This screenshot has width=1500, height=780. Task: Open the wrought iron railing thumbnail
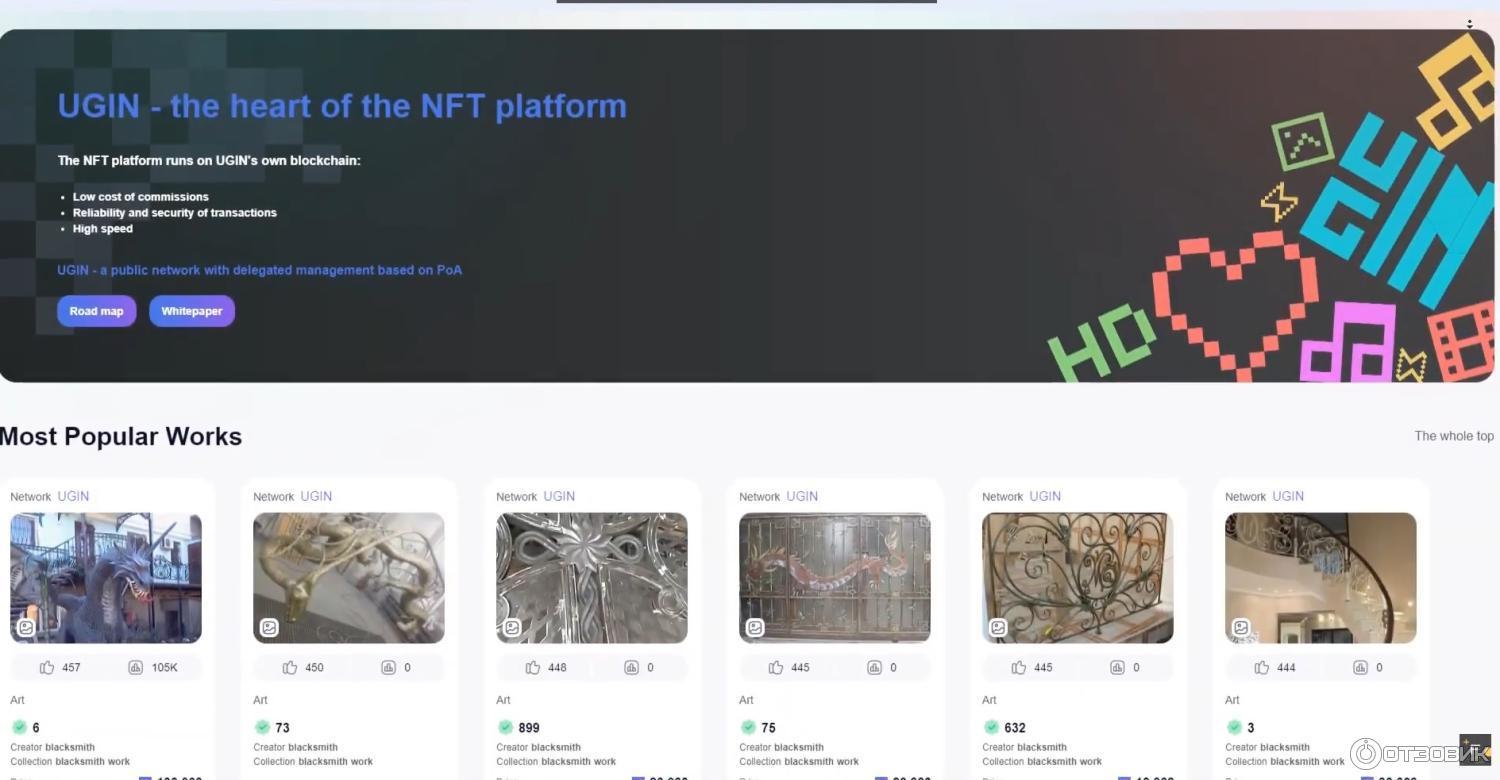tap(1078, 578)
